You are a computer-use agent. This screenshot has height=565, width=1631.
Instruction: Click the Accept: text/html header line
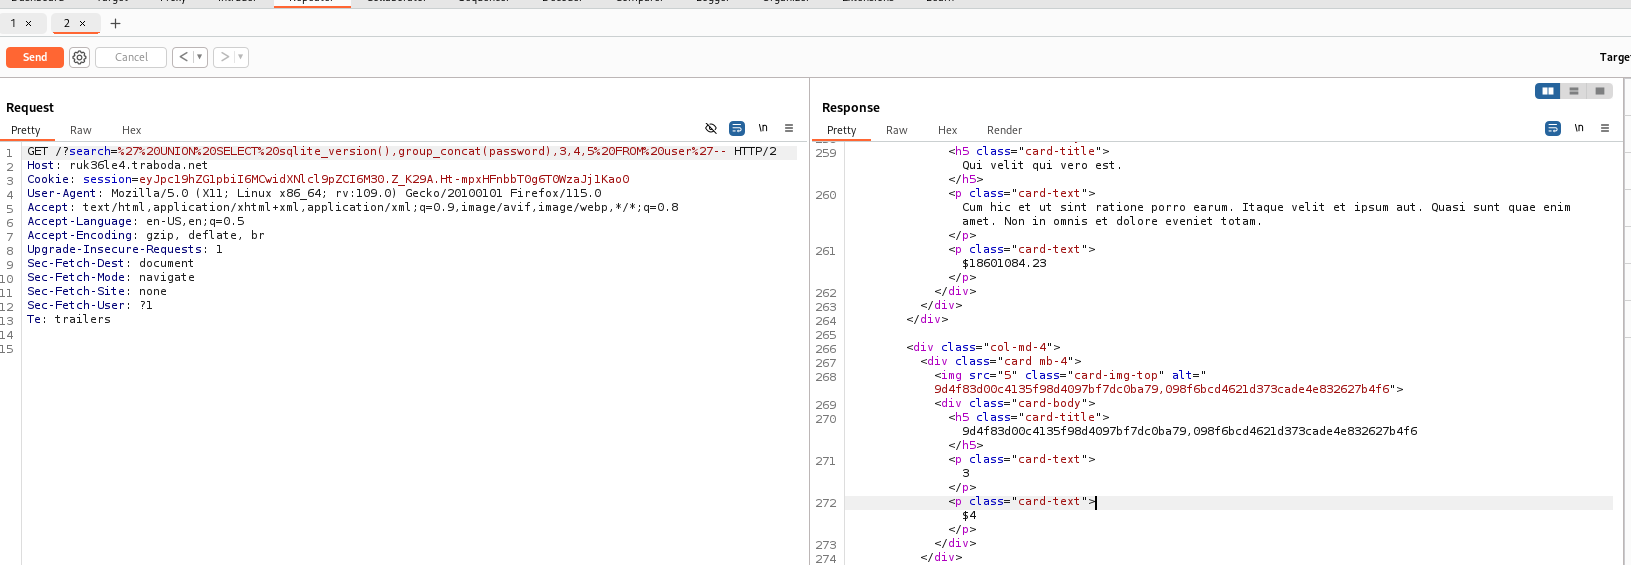(x=353, y=207)
